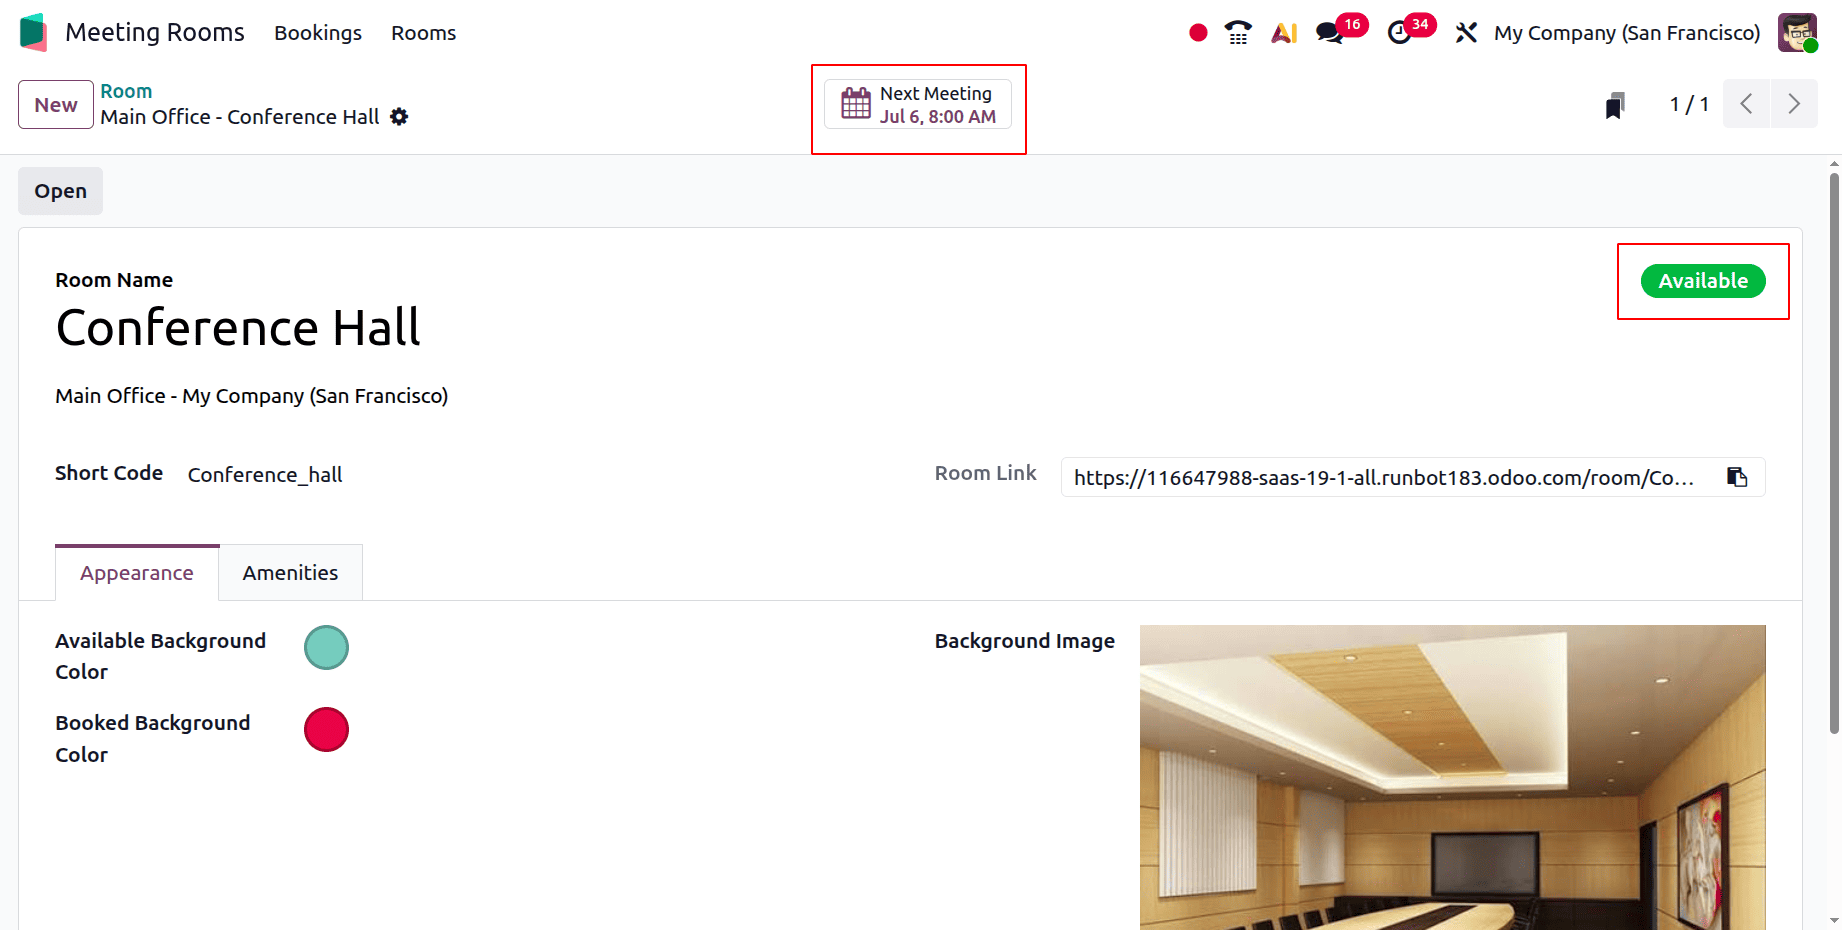The width and height of the screenshot is (1842, 930).
Task: Click the Background Image thumbnail
Action: (x=1453, y=777)
